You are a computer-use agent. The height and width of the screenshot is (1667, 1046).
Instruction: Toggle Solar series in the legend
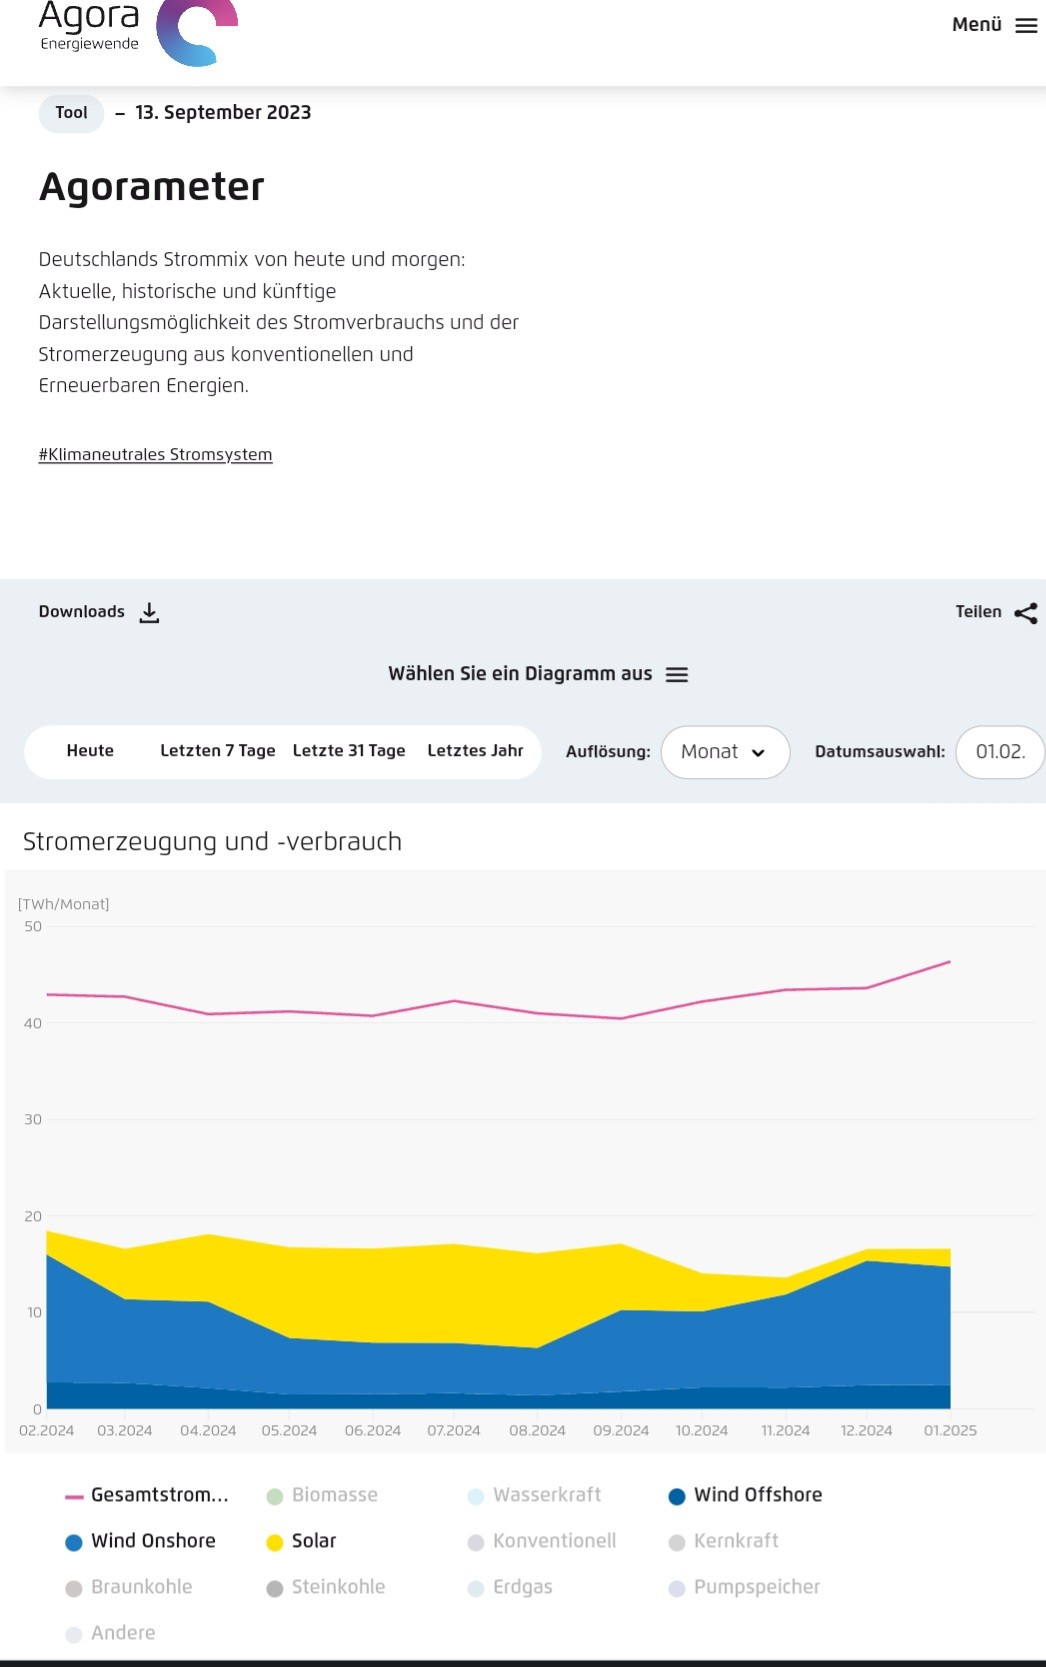tap(314, 1541)
